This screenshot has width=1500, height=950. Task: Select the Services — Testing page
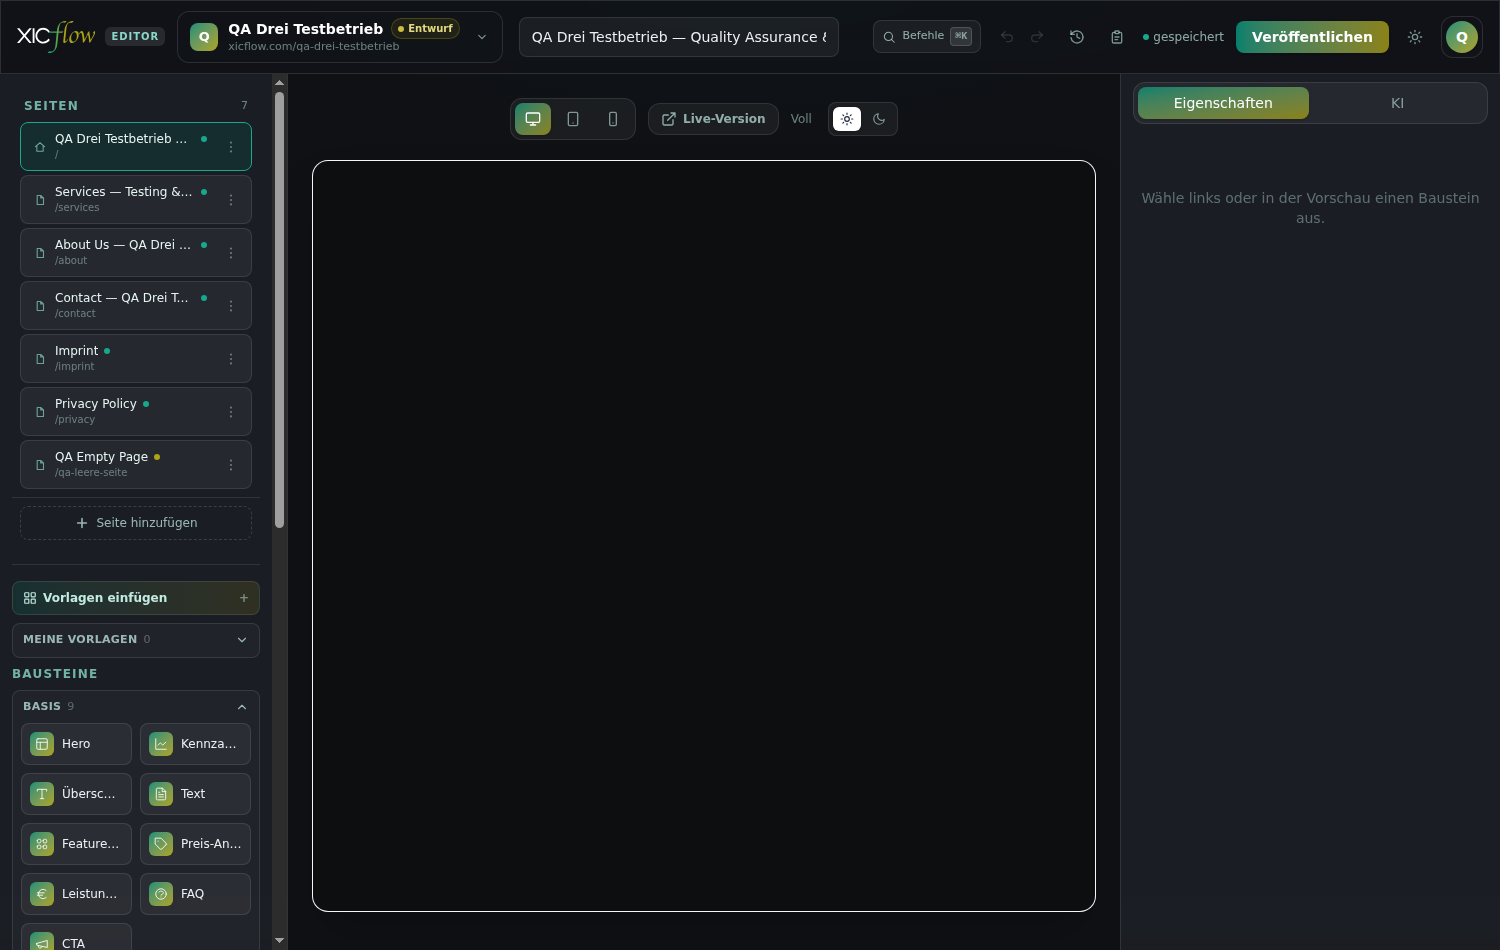click(x=136, y=200)
